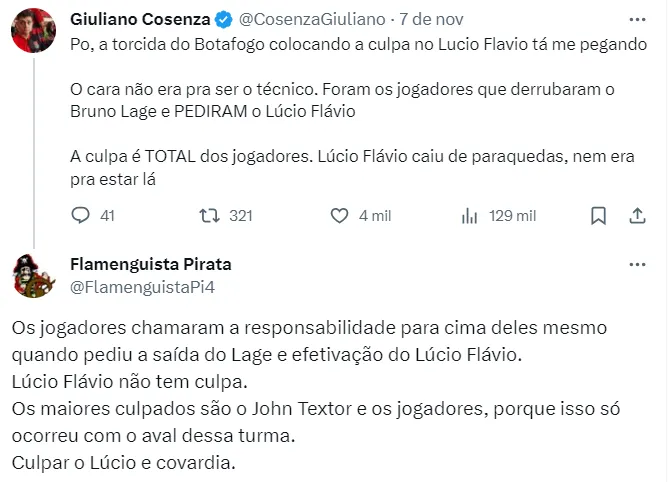This screenshot has height=482, width=669.
Task: Open more options on Flamenguista Pirata's tweet
Action: 637,265
